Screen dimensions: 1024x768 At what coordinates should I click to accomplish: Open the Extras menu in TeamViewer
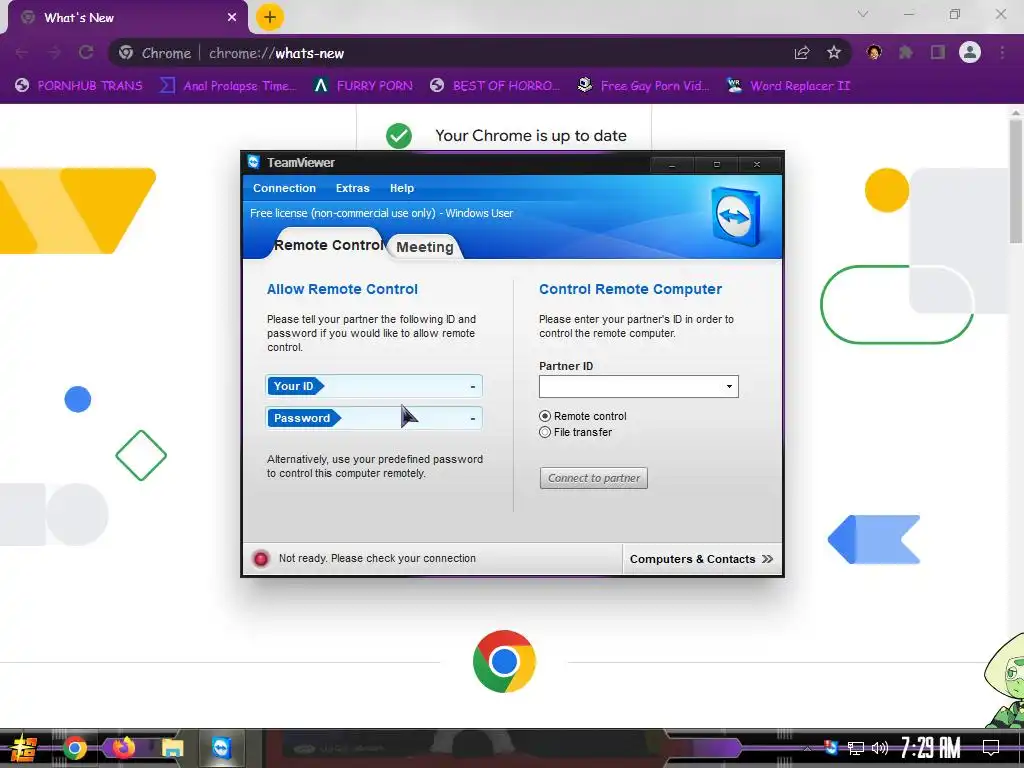point(353,188)
